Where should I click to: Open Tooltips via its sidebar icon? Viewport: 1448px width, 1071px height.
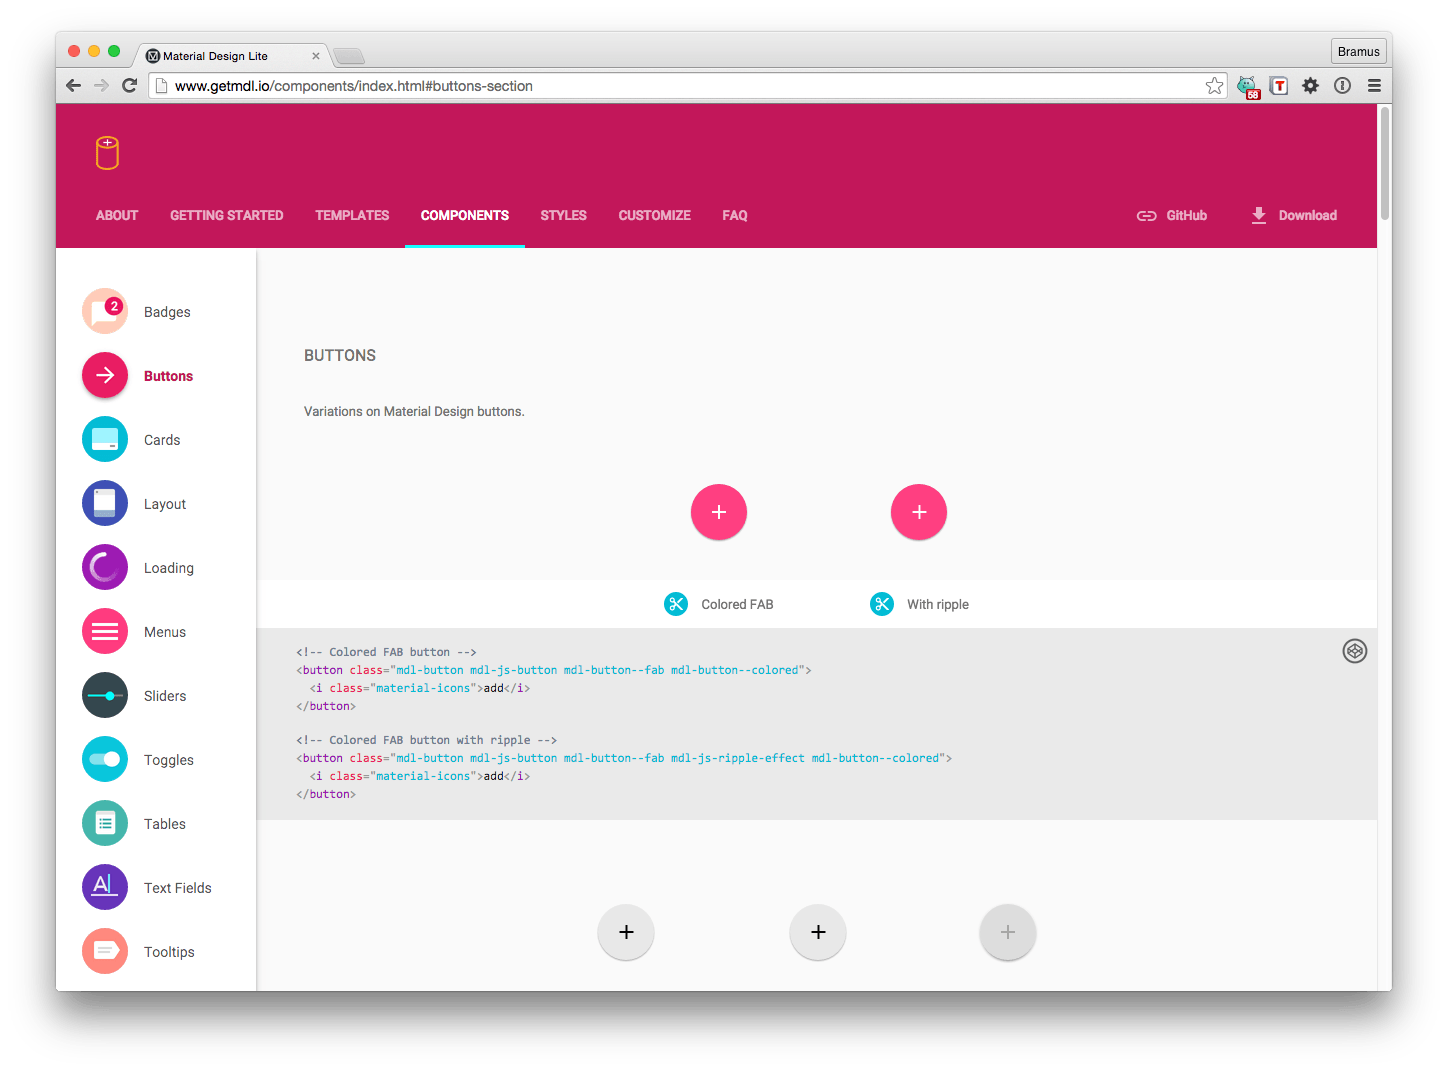104,951
